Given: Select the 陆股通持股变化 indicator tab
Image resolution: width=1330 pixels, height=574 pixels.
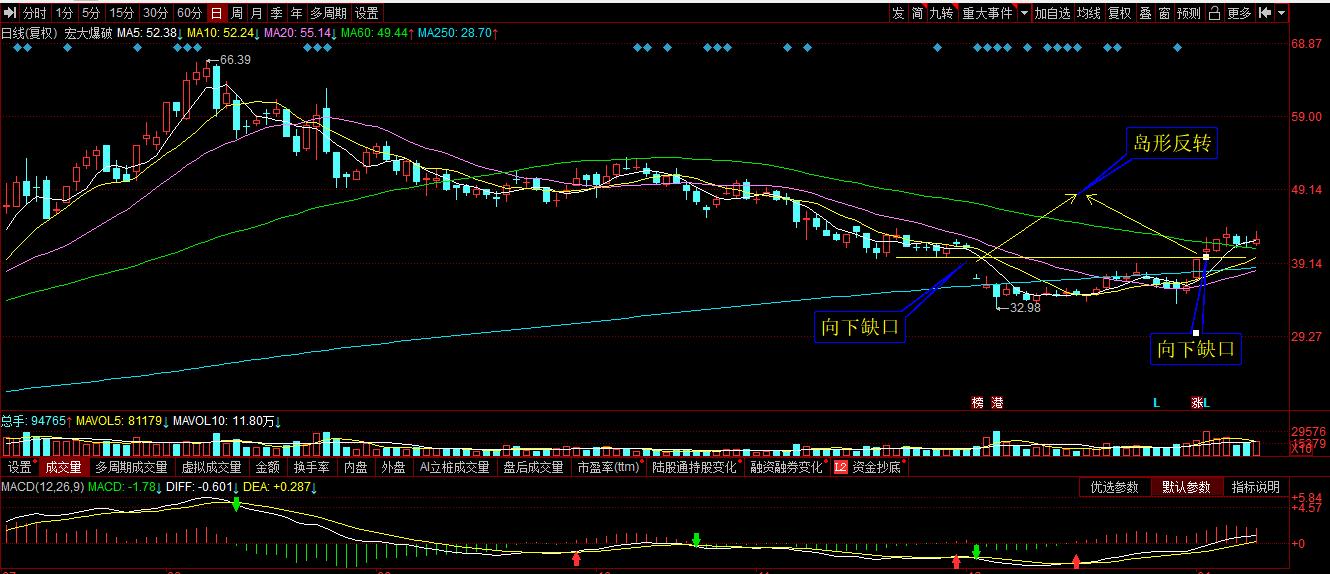Looking at the screenshot, I should coord(695,467).
